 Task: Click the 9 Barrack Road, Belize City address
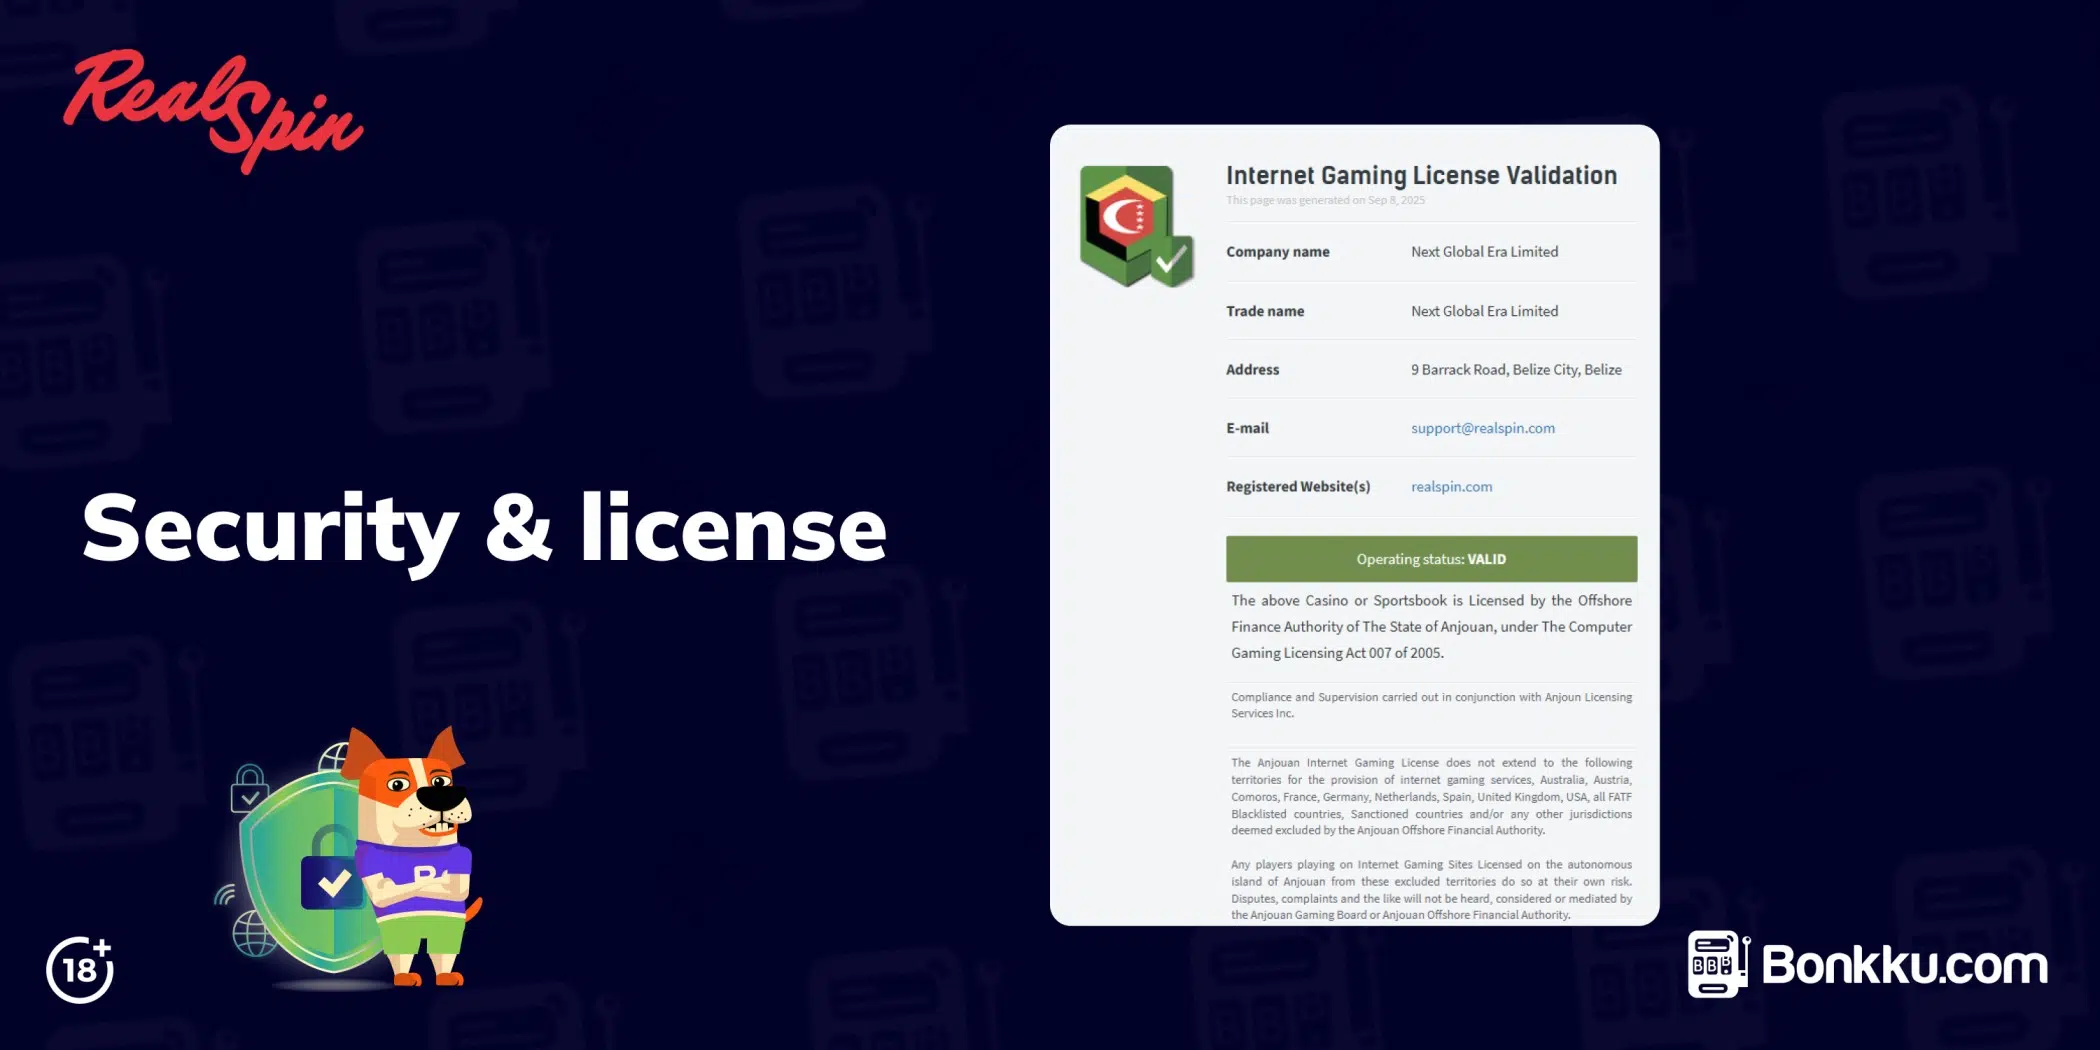pos(1516,370)
